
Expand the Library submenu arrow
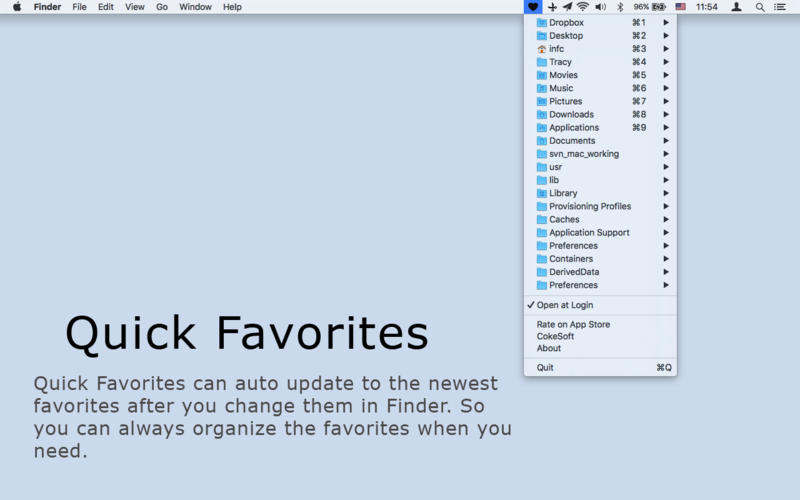pyautogui.click(x=666, y=193)
